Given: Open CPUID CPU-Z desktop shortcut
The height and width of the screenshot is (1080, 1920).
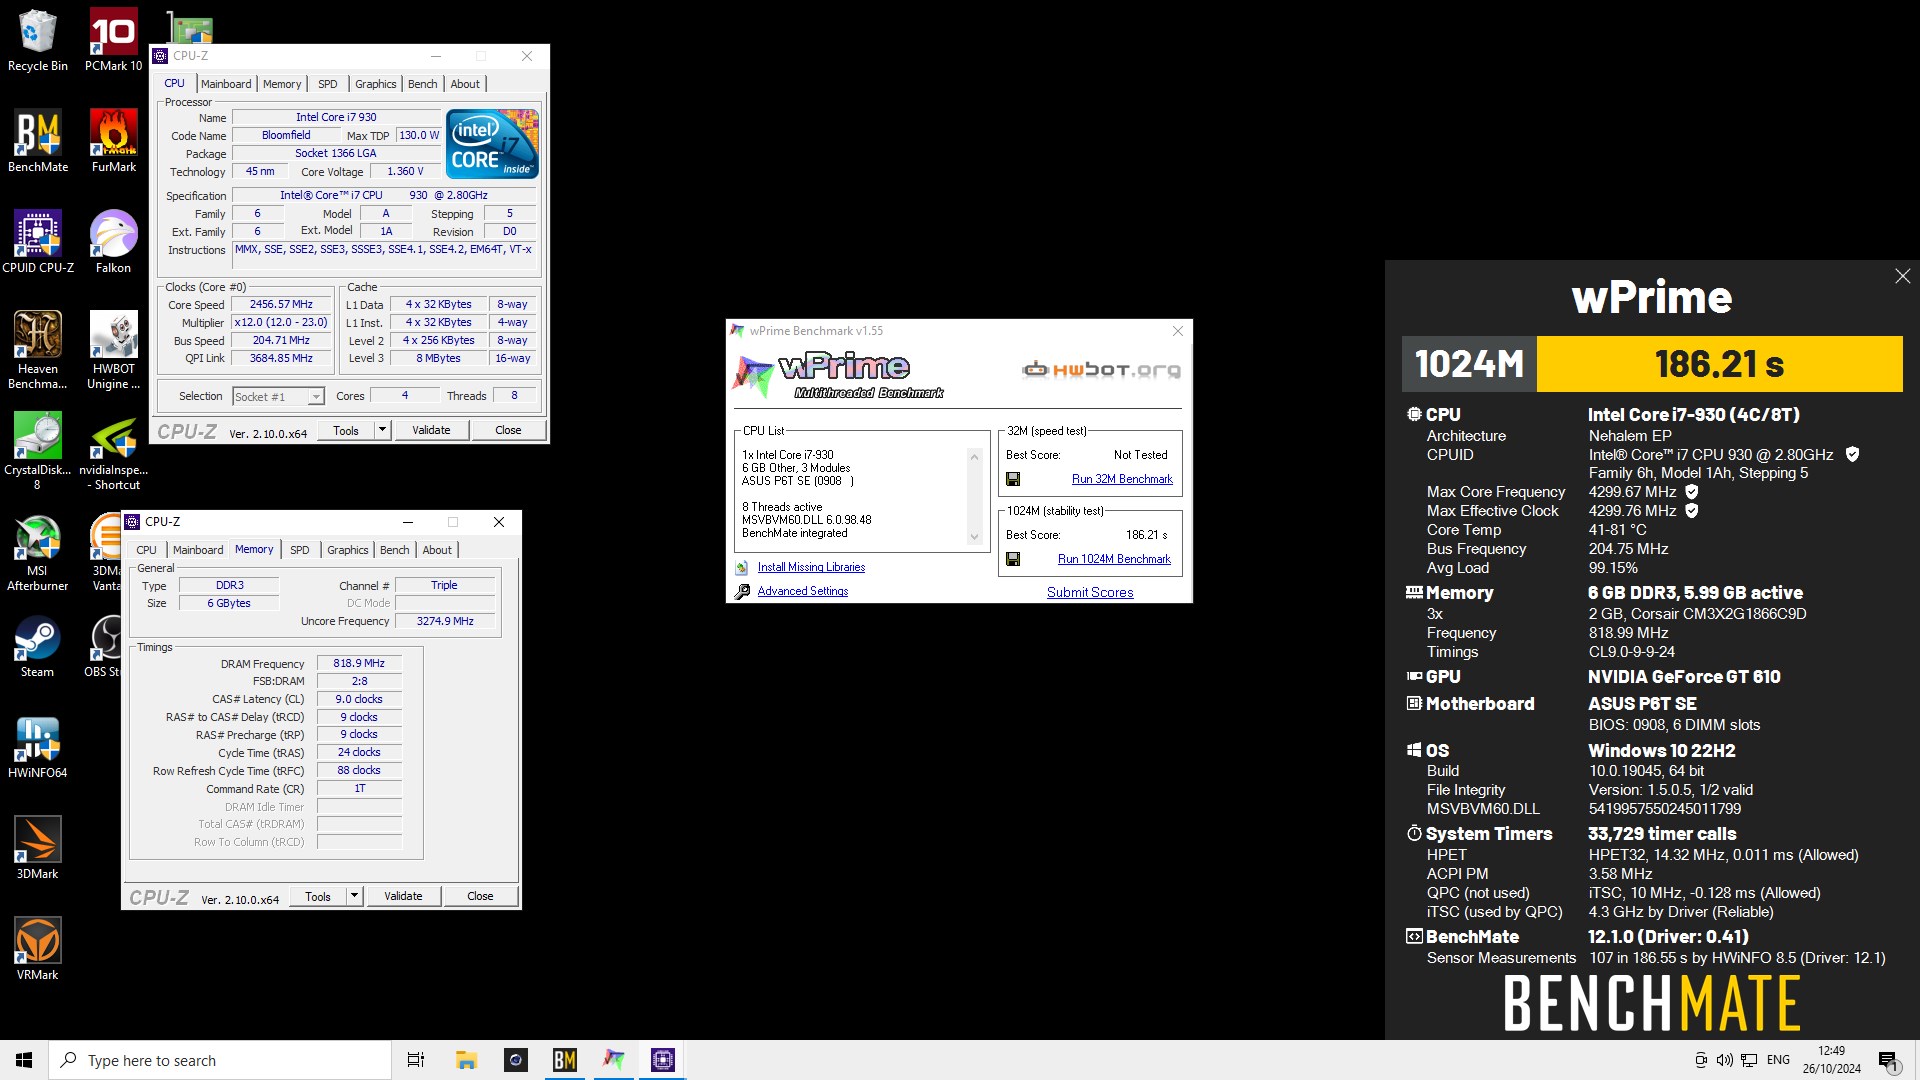Looking at the screenshot, I should pos(38,242).
